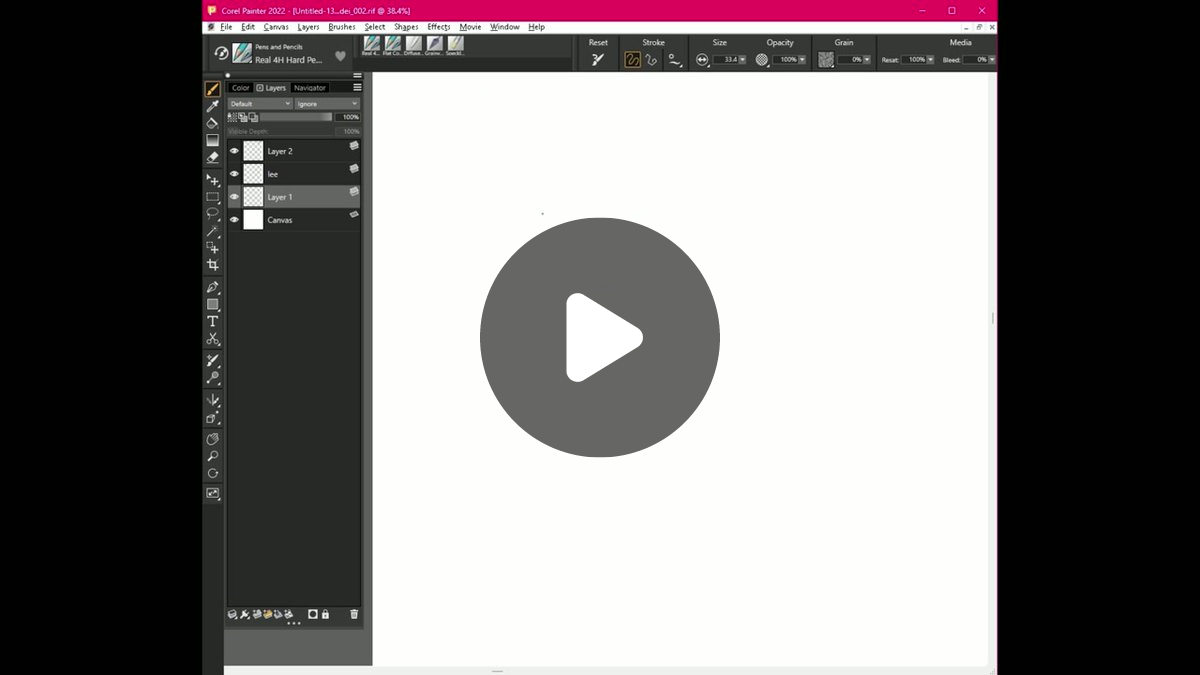Toggle visibility of the lee layer
Image resolution: width=1200 pixels, height=675 pixels.
pos(234,174)
